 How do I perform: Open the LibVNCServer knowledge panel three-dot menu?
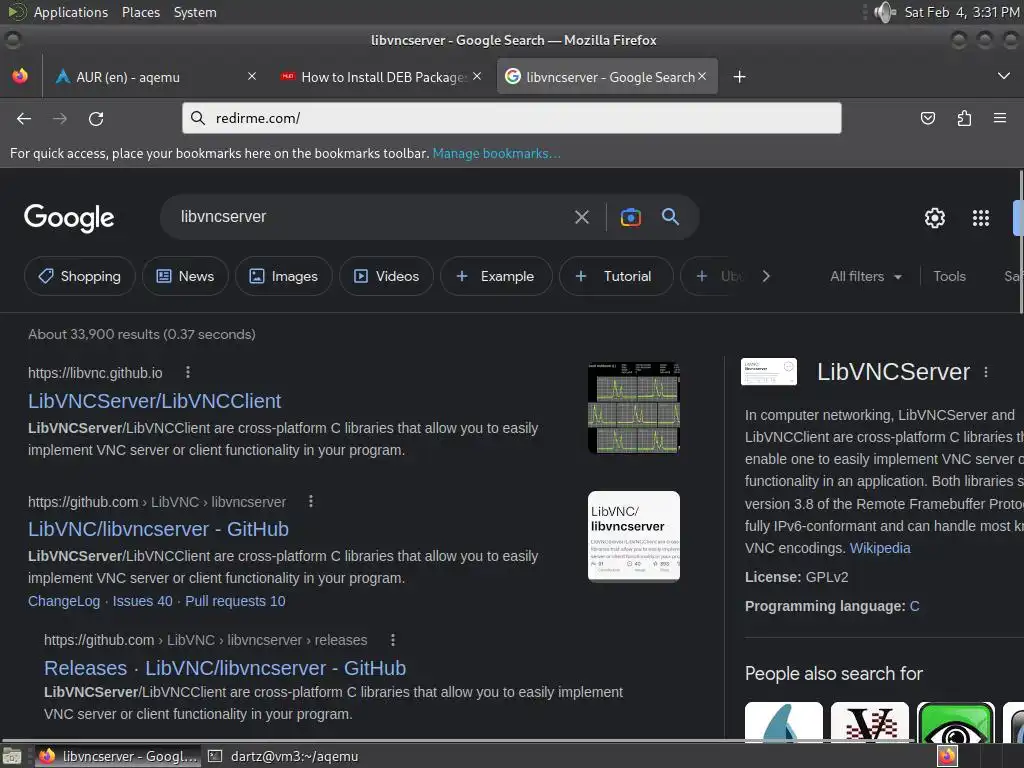tap(986, 372)
